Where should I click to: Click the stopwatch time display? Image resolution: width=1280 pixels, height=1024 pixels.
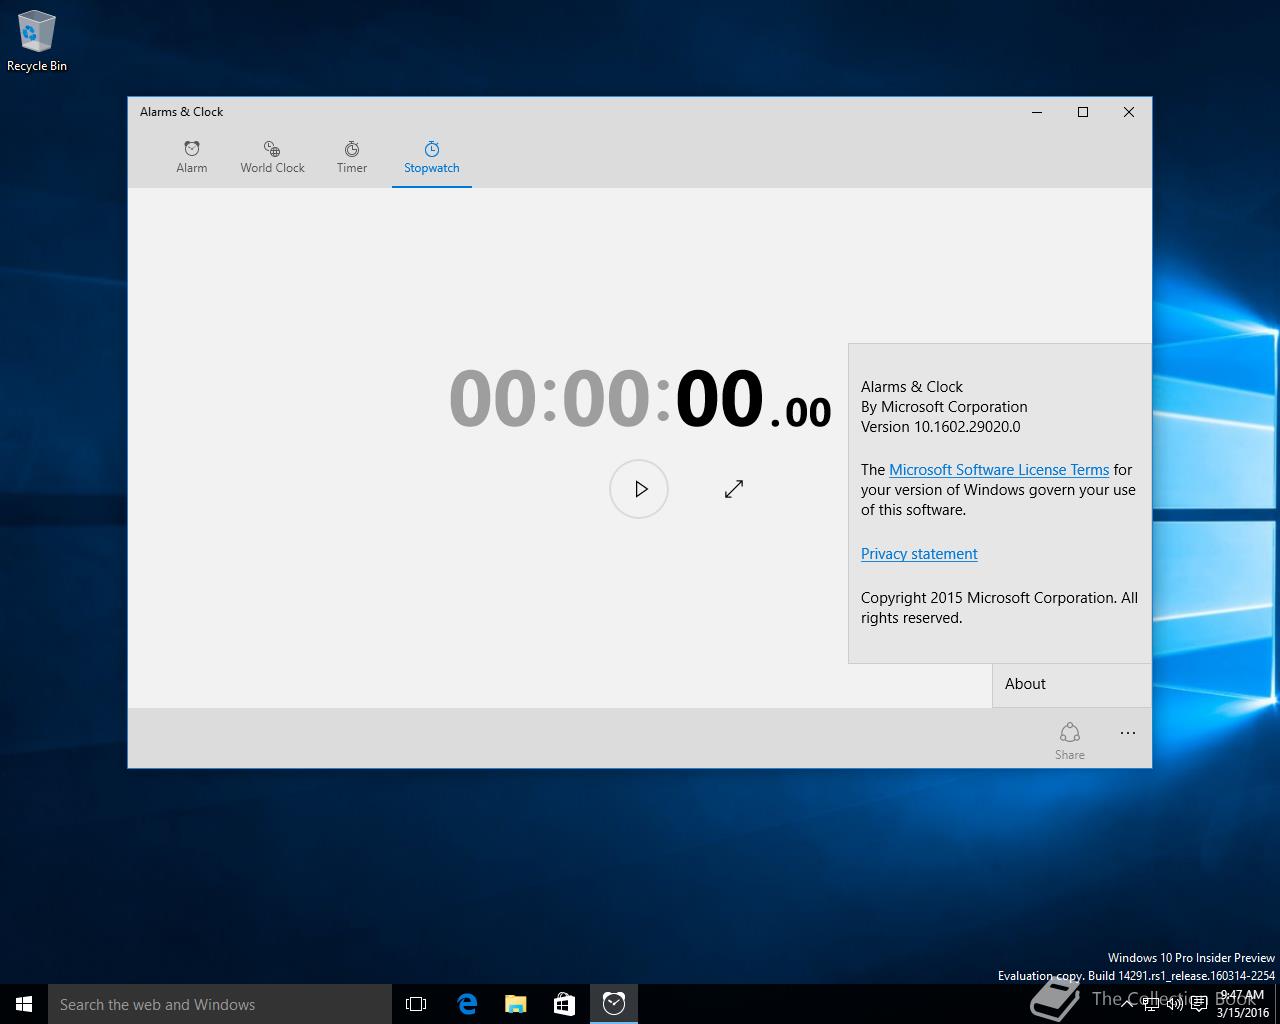tap(640, 398)
